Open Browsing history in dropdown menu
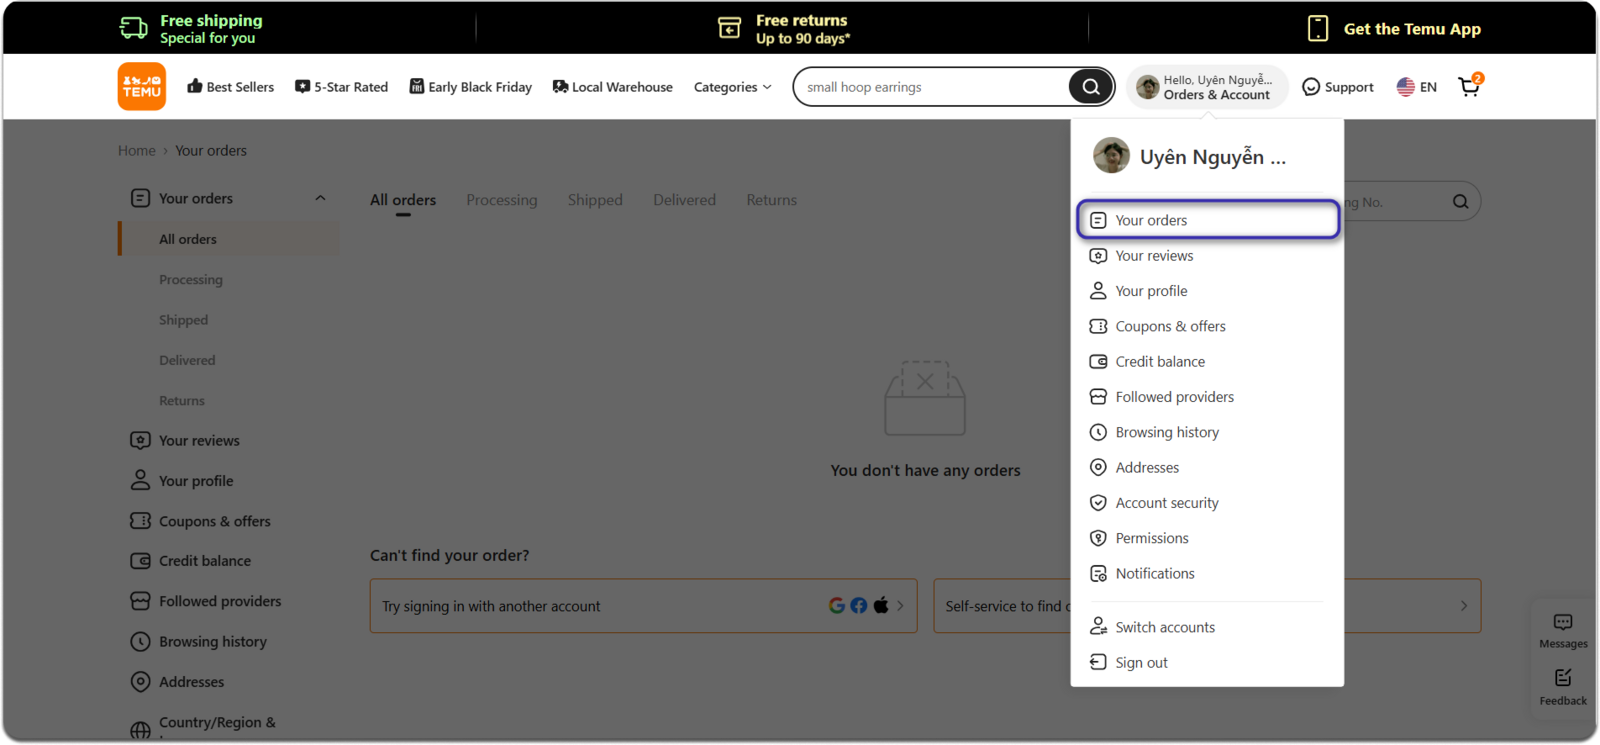 [x=1208, y=432]
